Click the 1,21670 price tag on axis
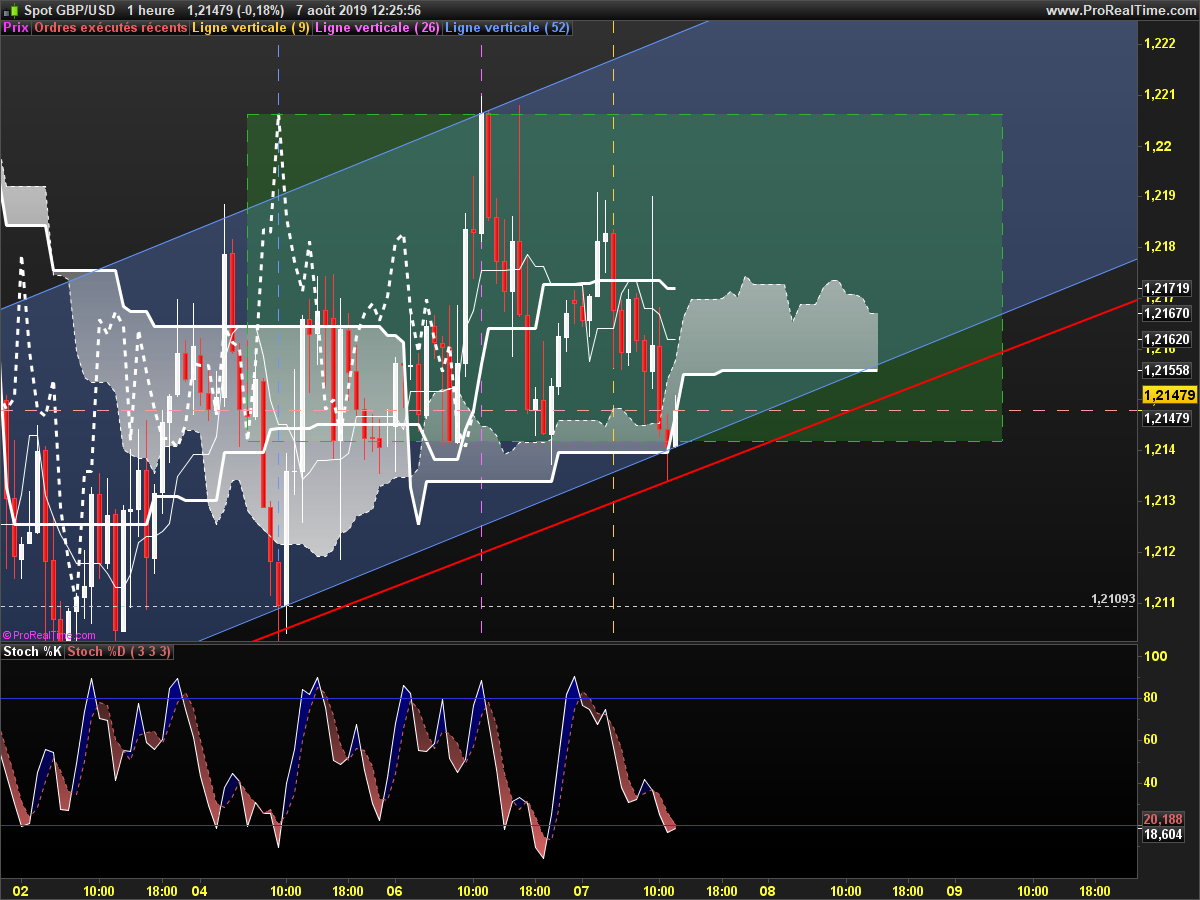The width and height of the screenshot is (1200, 900). [1169, 313]
